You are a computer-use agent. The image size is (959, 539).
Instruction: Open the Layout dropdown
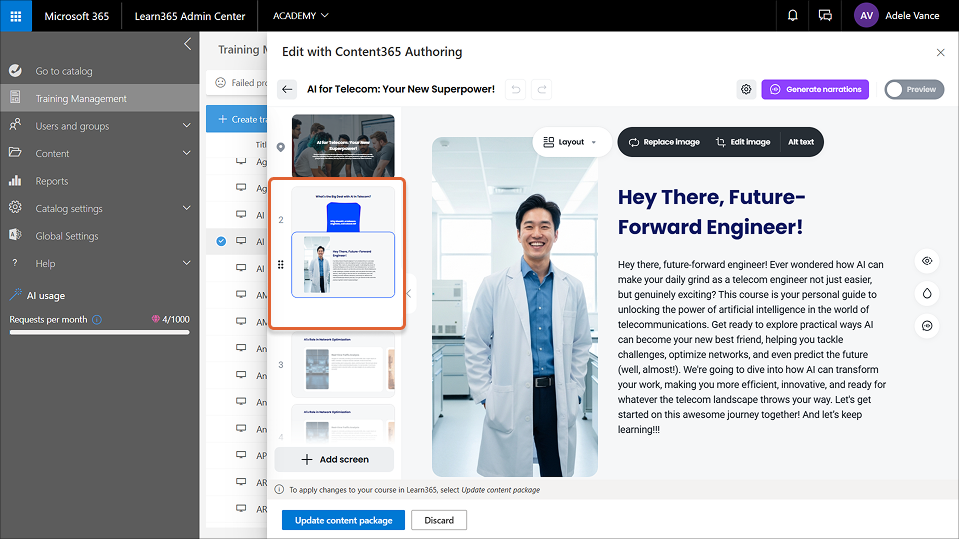(x=570, y=142)
